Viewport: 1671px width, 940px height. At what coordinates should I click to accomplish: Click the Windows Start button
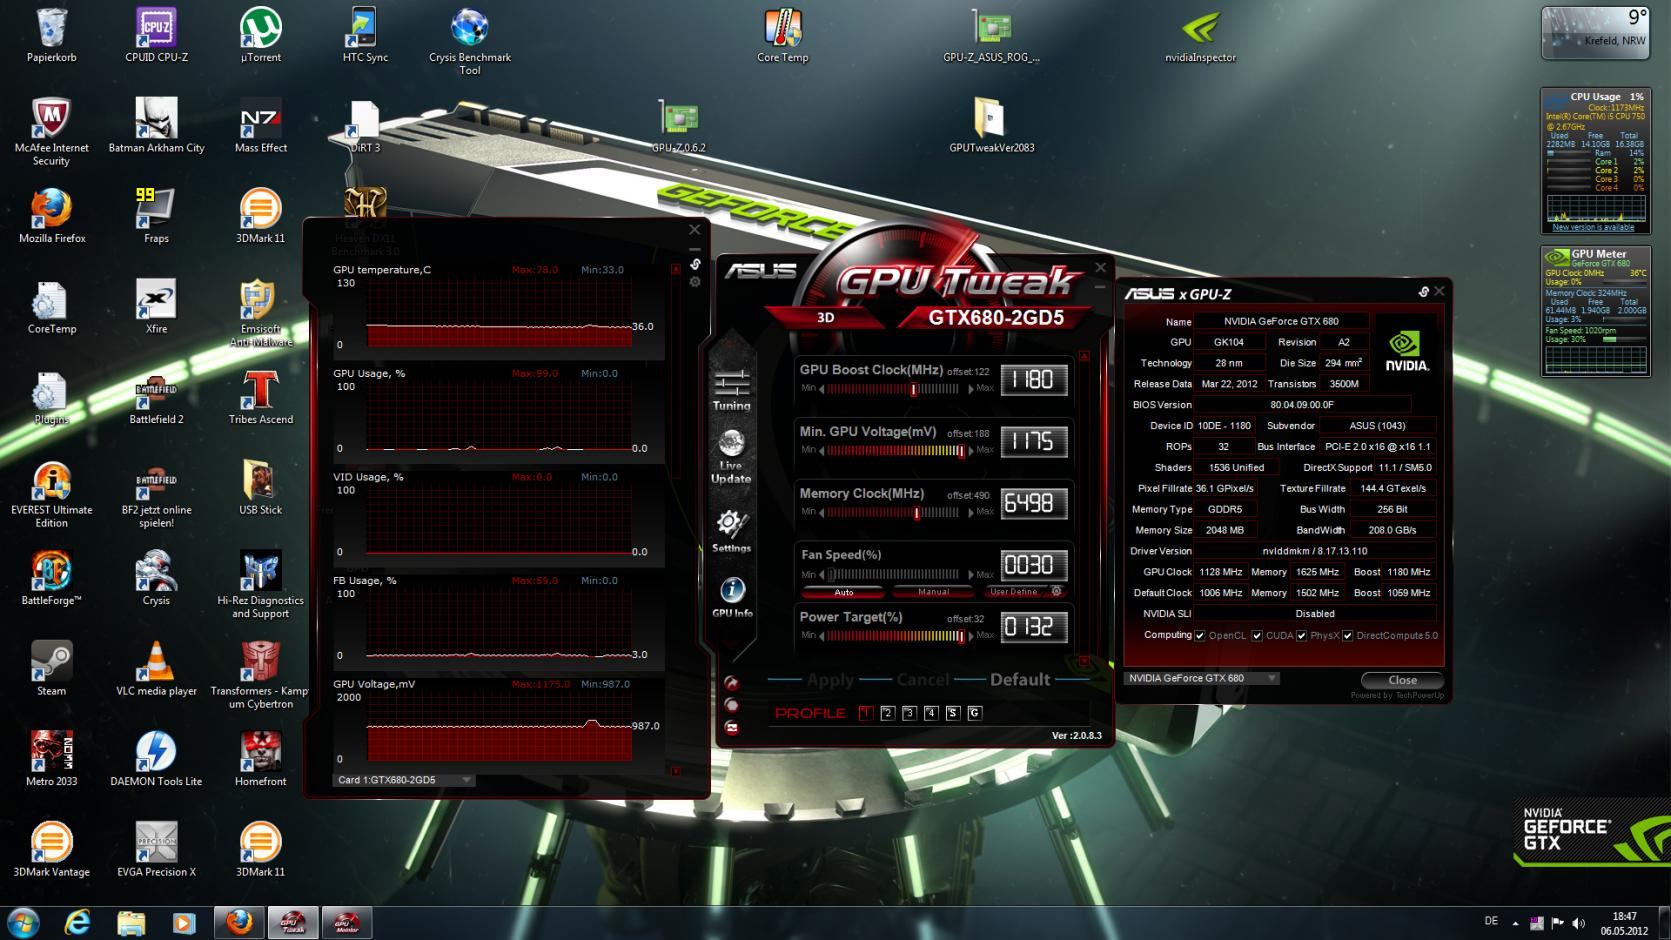(x=23, y=922)
